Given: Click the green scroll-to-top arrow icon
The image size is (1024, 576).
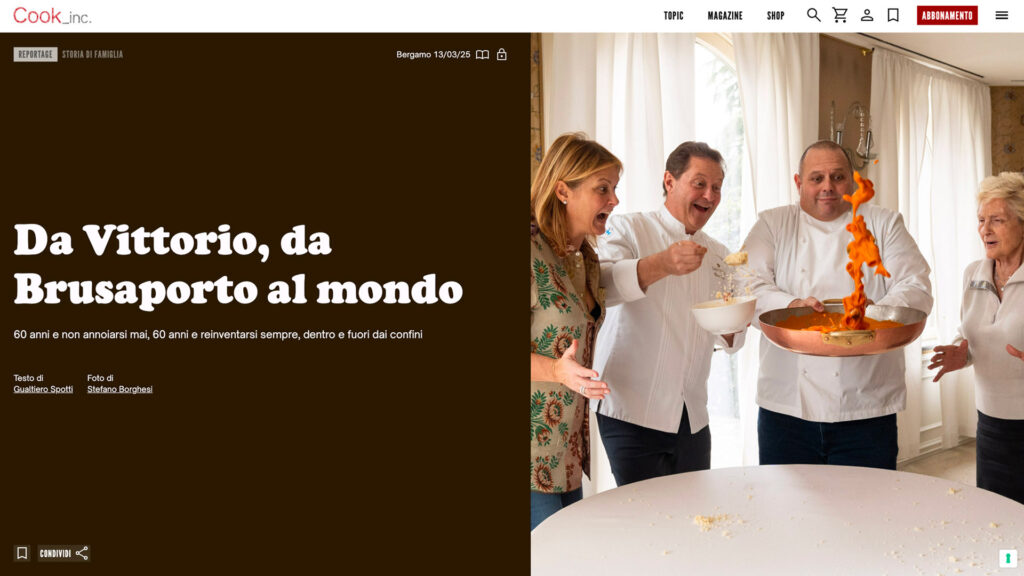Looking at the screenshot, I should point(1008,558).
